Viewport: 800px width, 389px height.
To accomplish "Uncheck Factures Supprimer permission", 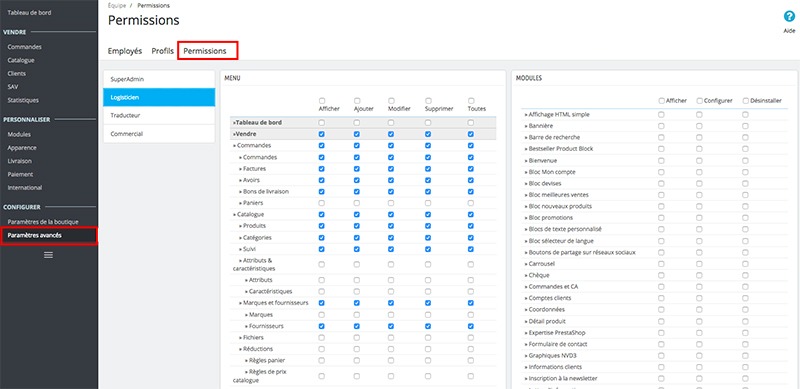I will pyautogui.click(x=428, y=168).
